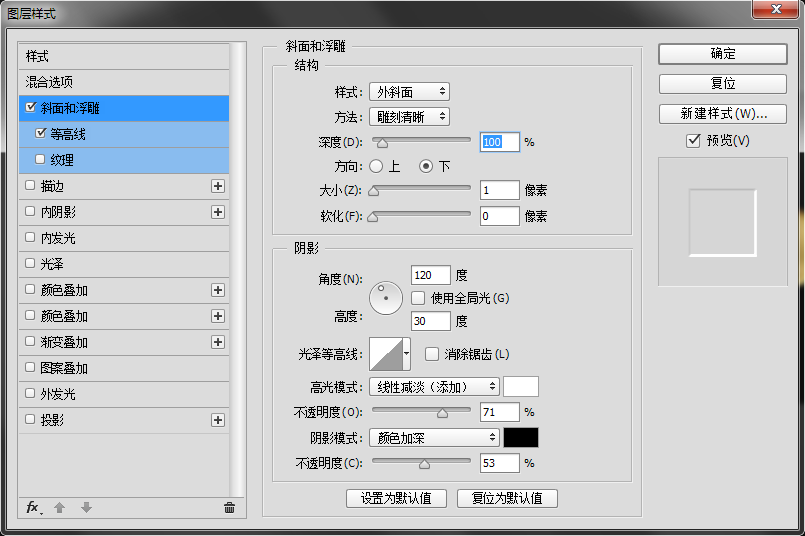Select the 光泽 row label
The image size is (805, 536).
tap(52, 264)
